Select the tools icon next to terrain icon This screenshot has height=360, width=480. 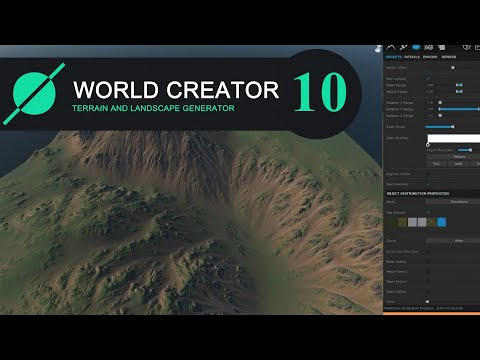[403, 48]
